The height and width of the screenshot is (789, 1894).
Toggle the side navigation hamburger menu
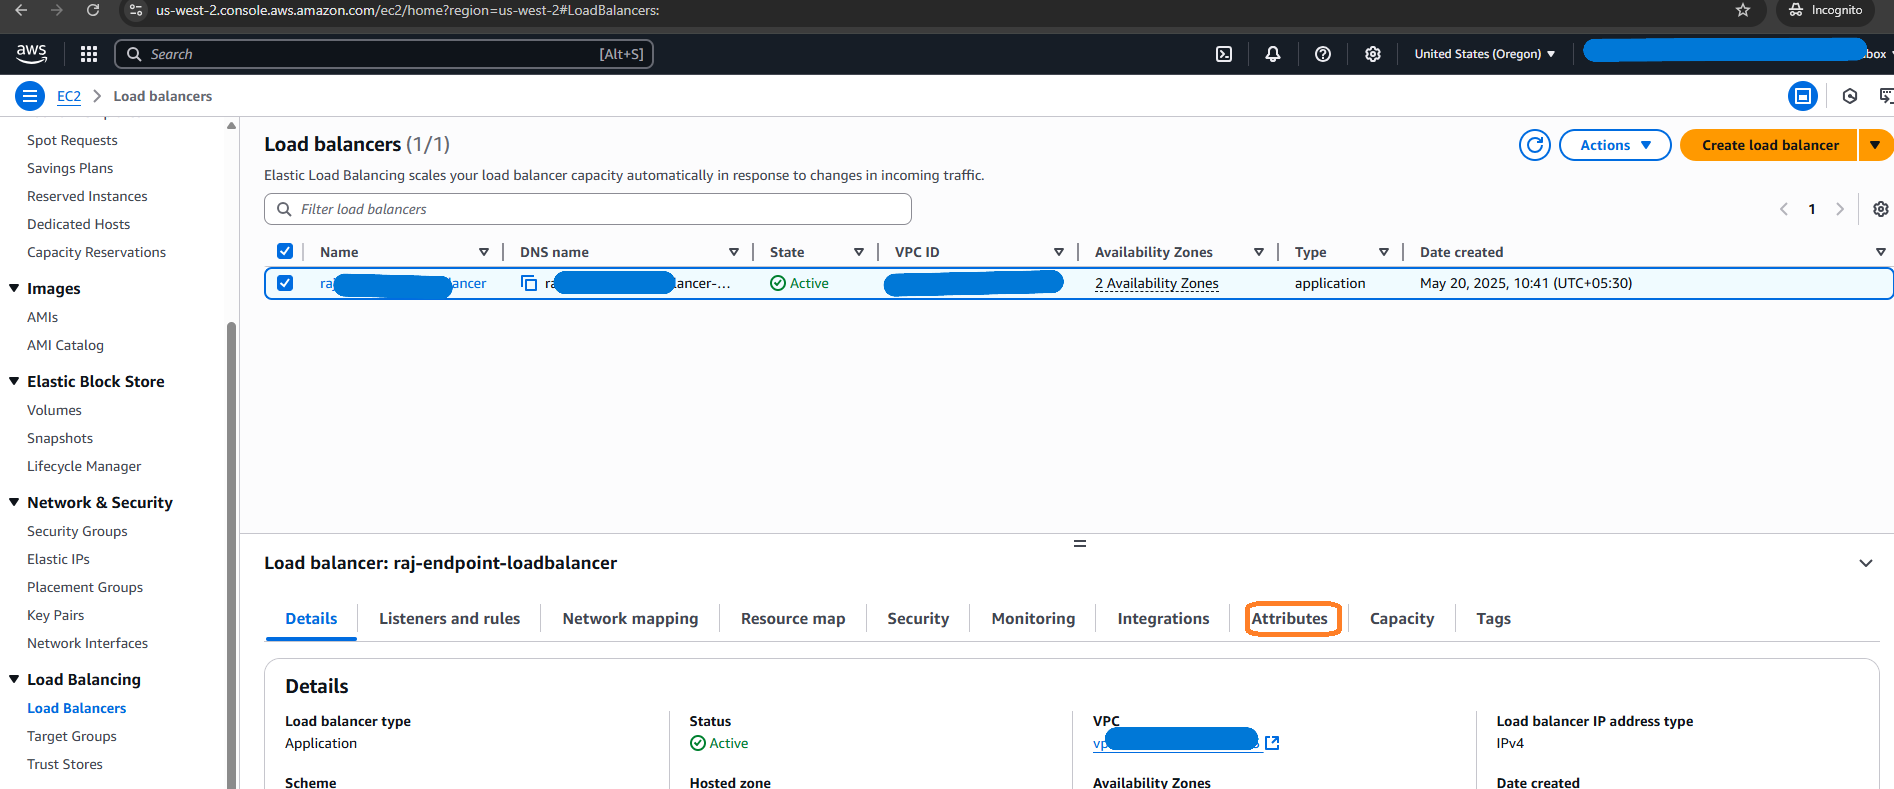click(x=30, y=96)
